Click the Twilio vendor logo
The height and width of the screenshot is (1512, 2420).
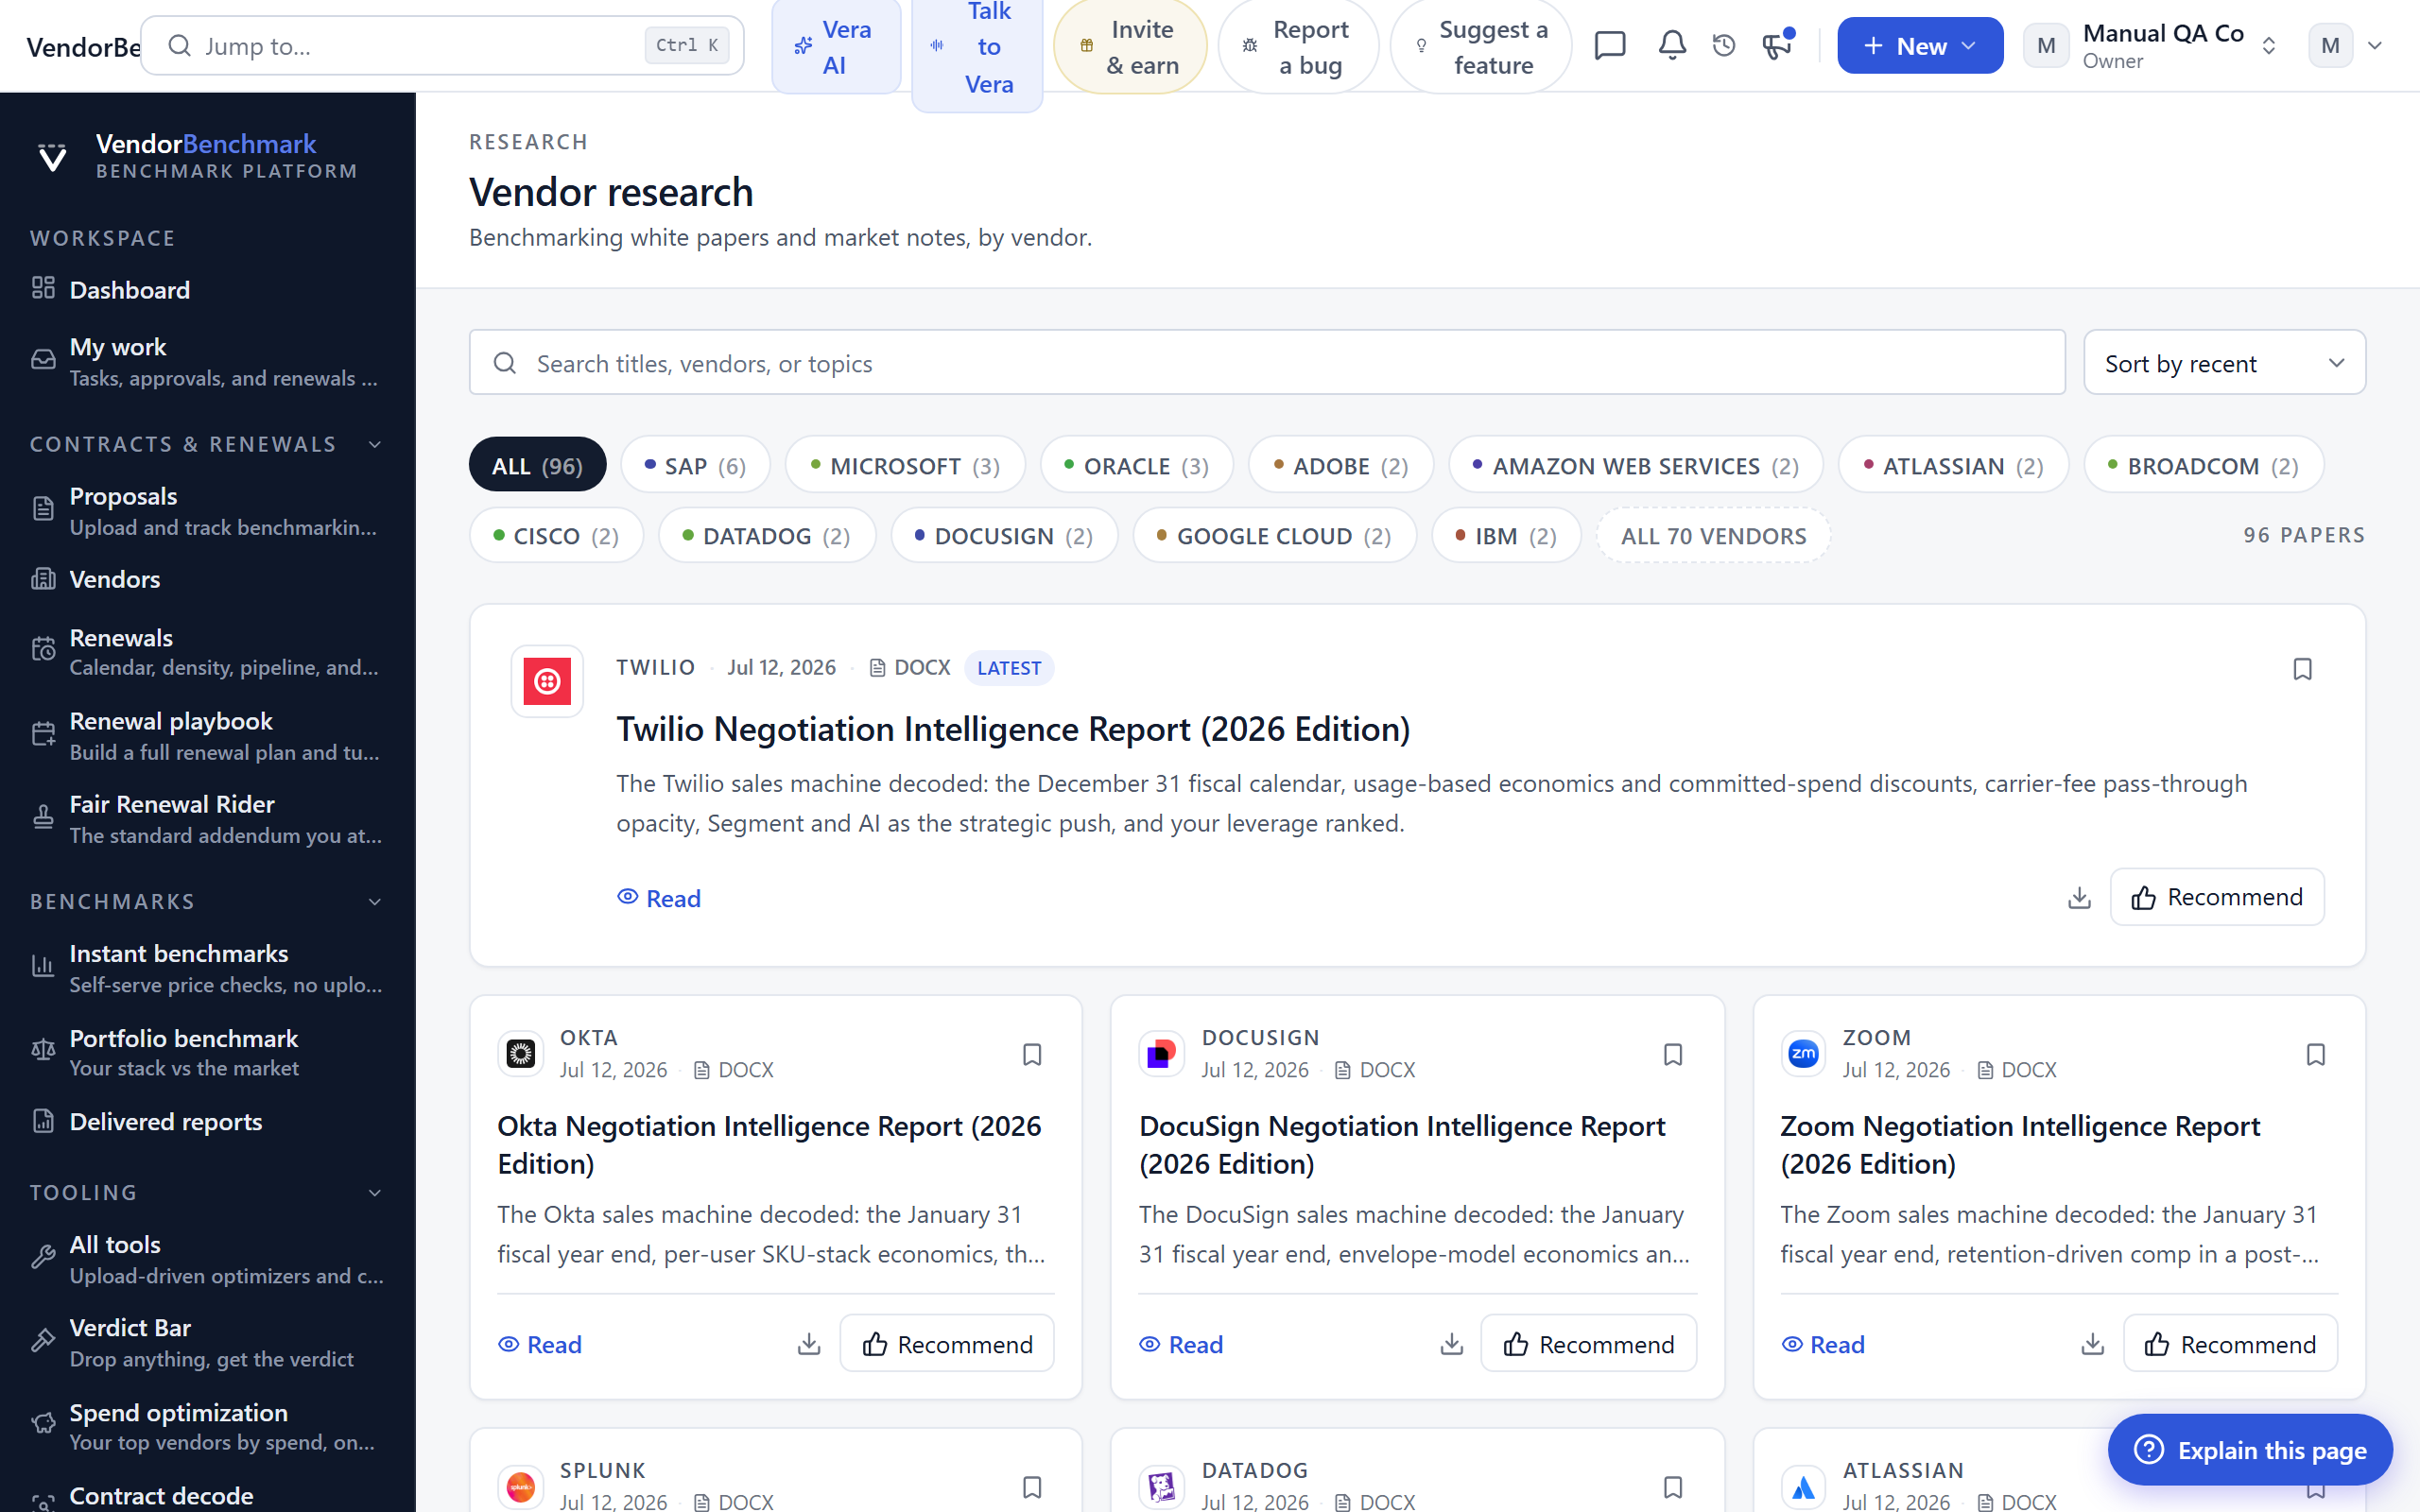(x=547, y=681)
